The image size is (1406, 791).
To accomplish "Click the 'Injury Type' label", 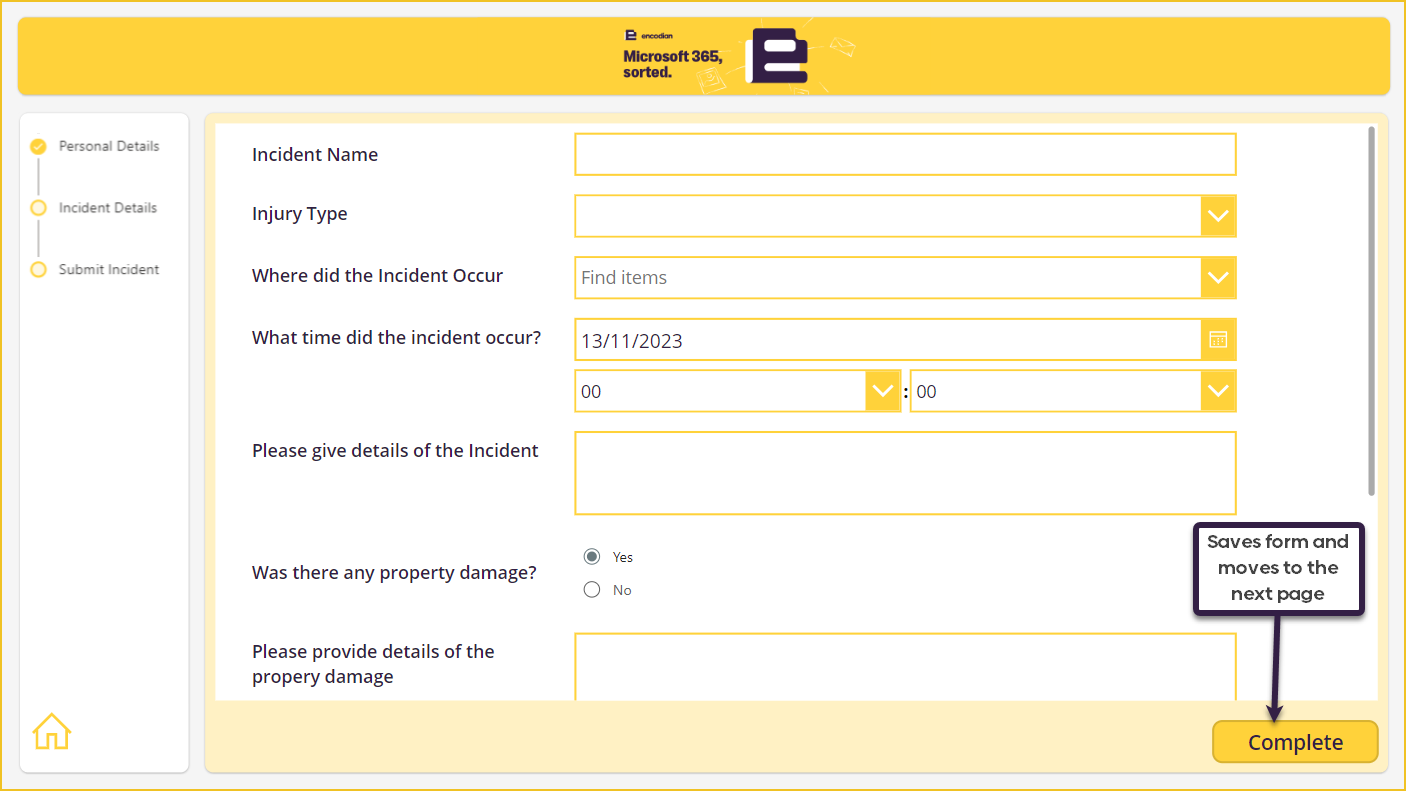I will 300,214.
